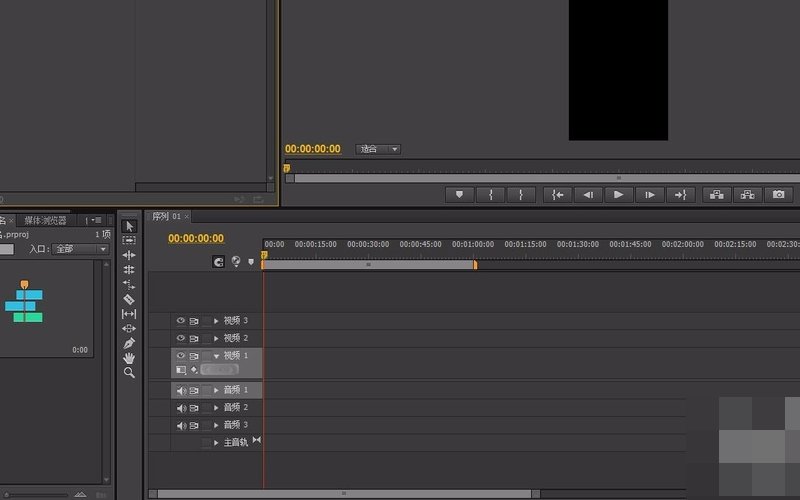Select the Selection arrow tool

(x=129, y=226)
